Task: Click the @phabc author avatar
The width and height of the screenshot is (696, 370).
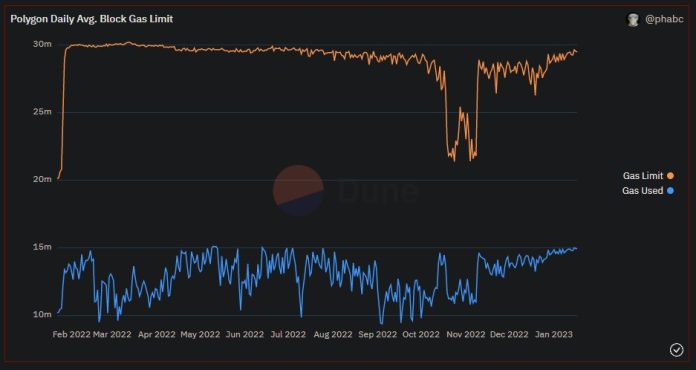Action: click(x=633, y=20)
